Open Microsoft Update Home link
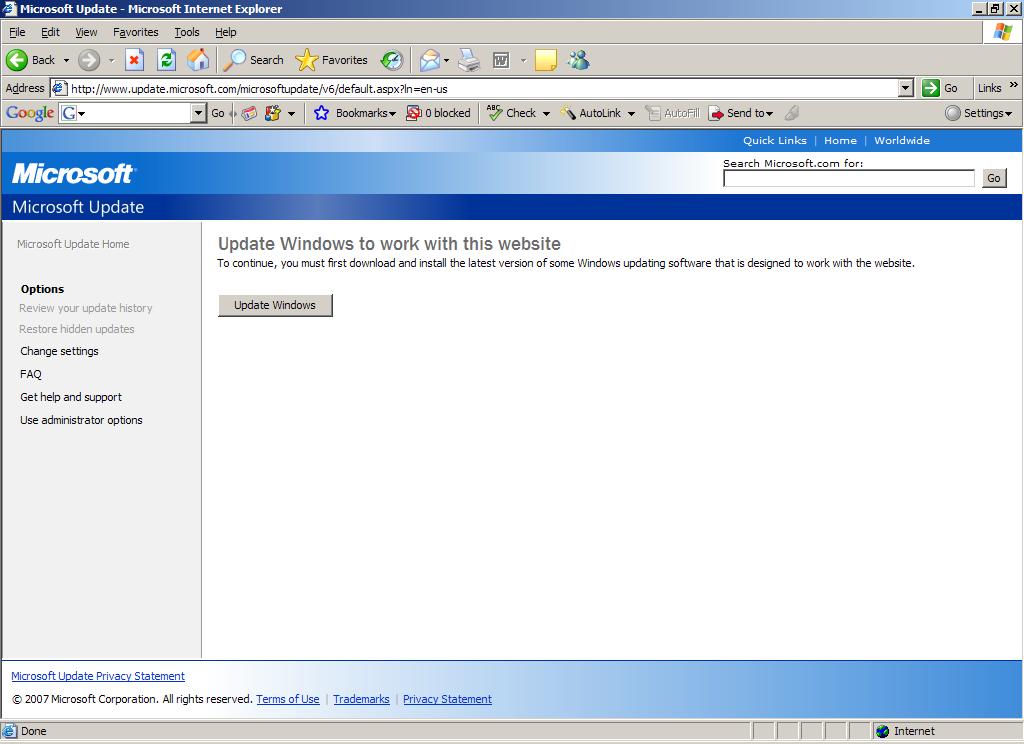1024x744 pixels. coord(73,244)
